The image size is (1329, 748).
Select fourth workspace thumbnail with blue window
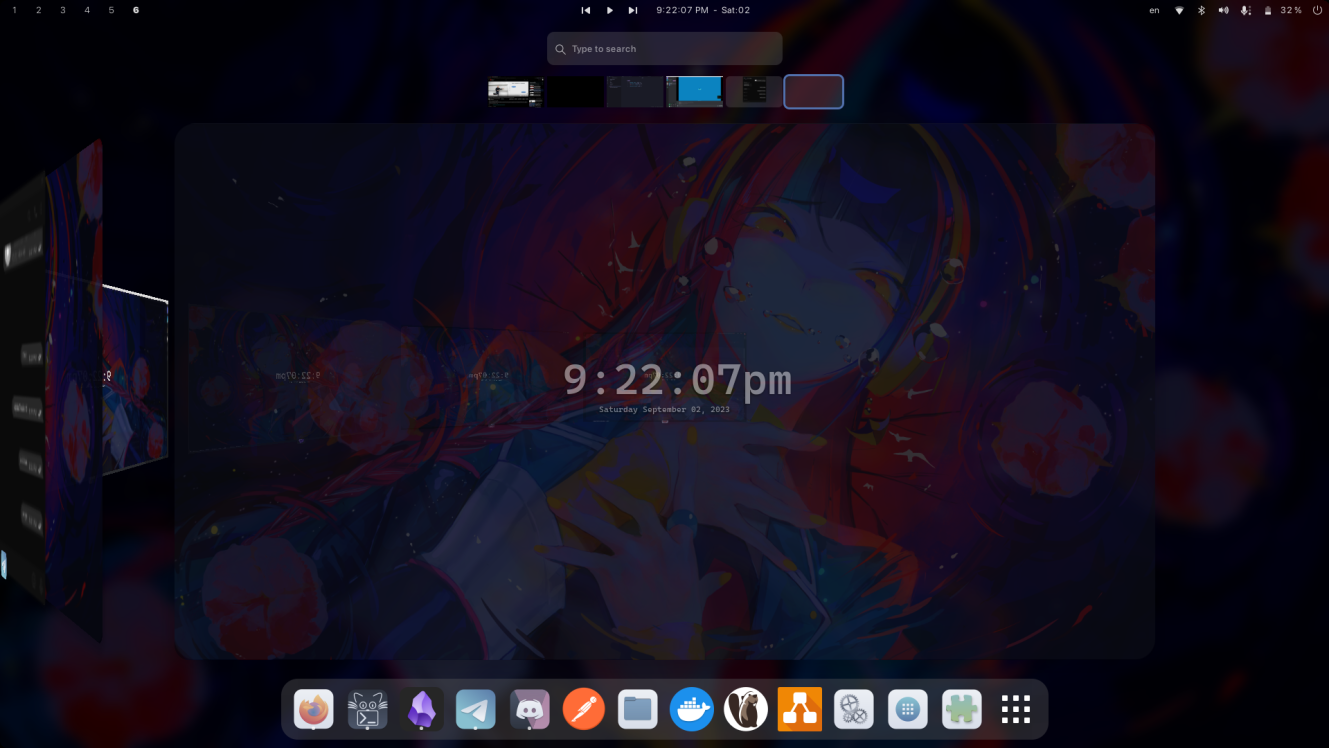(x=694, y=92)
